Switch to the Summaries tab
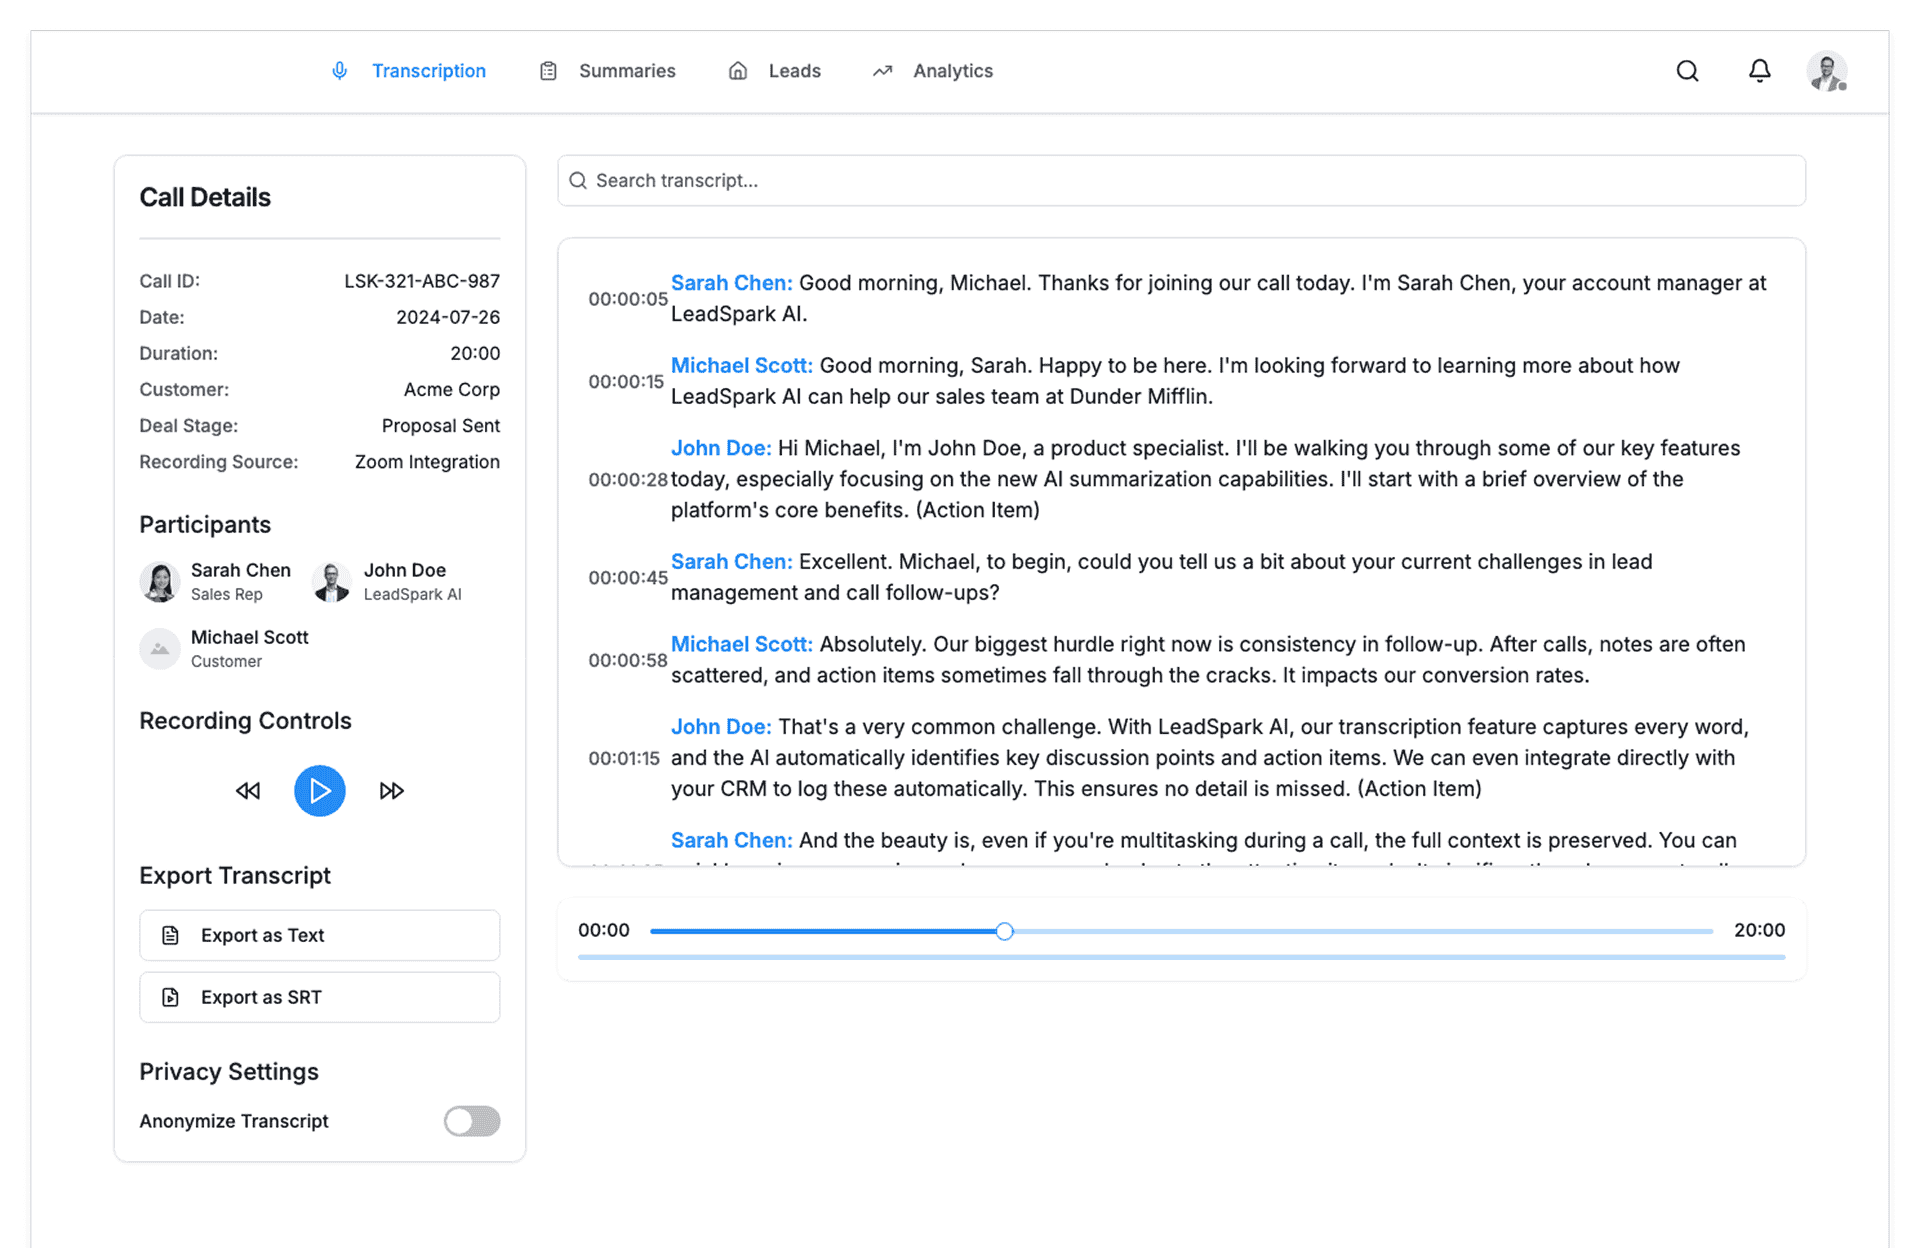The height and width of the screenshot is (1248, 1920). (626, 71)
